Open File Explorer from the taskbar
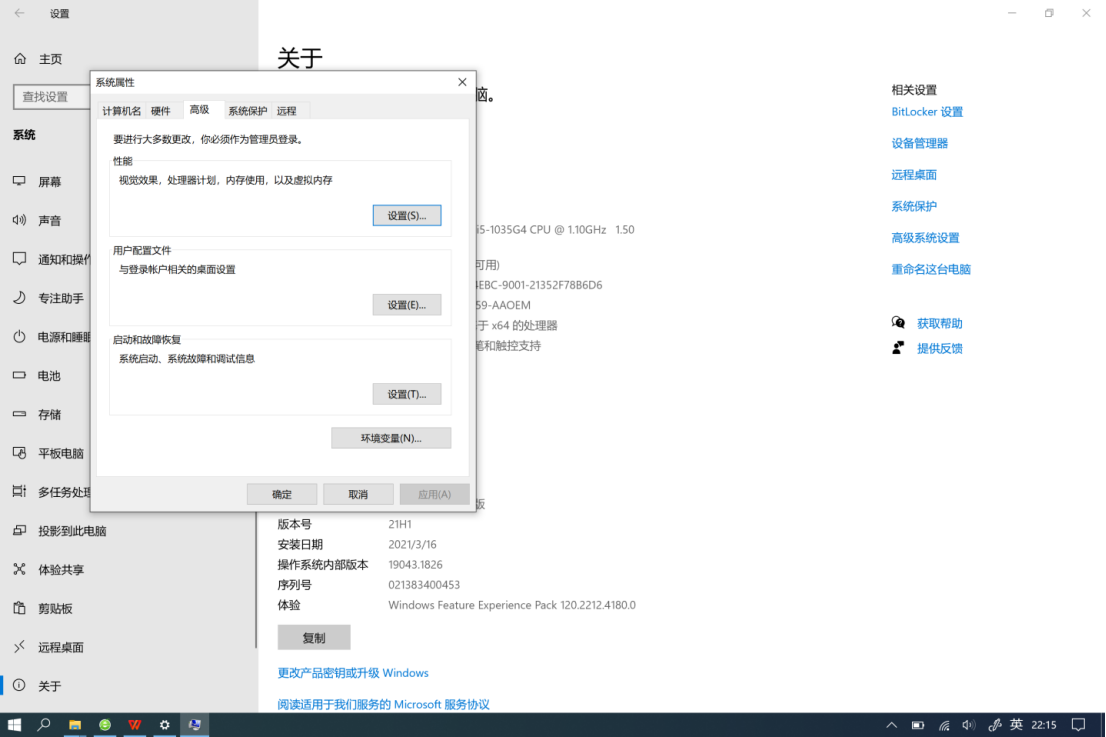1106x737 pixels. (75, 724)
